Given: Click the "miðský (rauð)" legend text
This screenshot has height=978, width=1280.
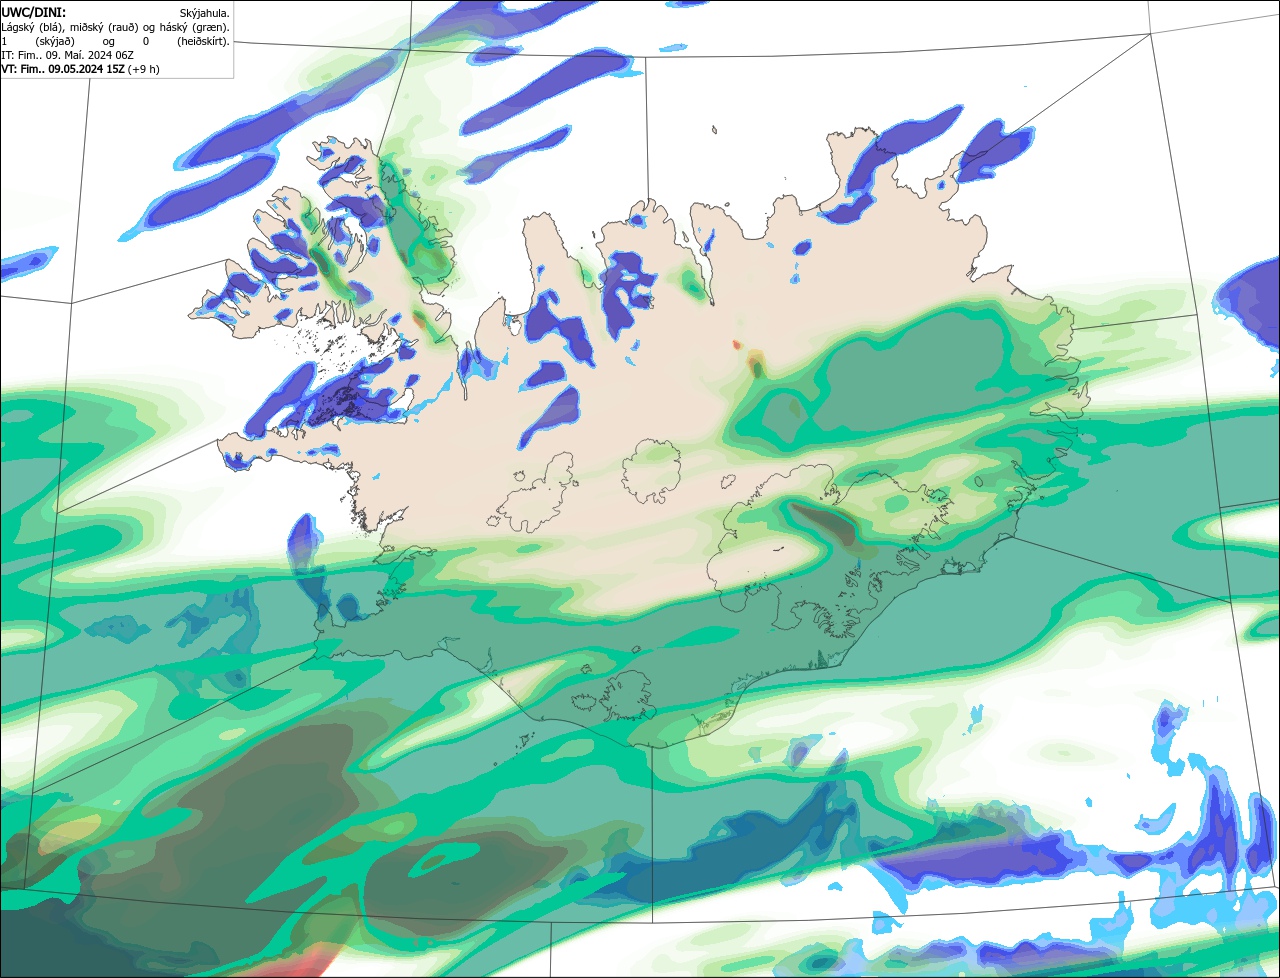Looking at the screenshot, I should tap(104, 28).
